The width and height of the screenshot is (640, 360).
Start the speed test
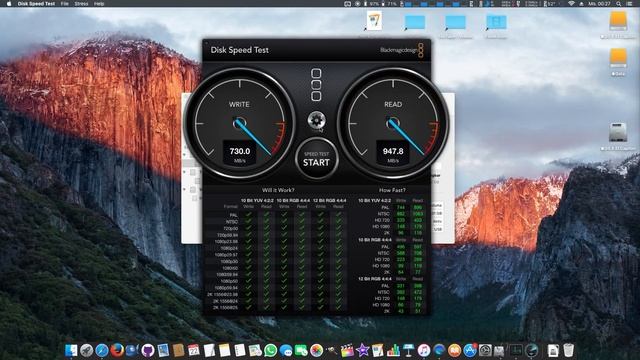tap(316, 159)
